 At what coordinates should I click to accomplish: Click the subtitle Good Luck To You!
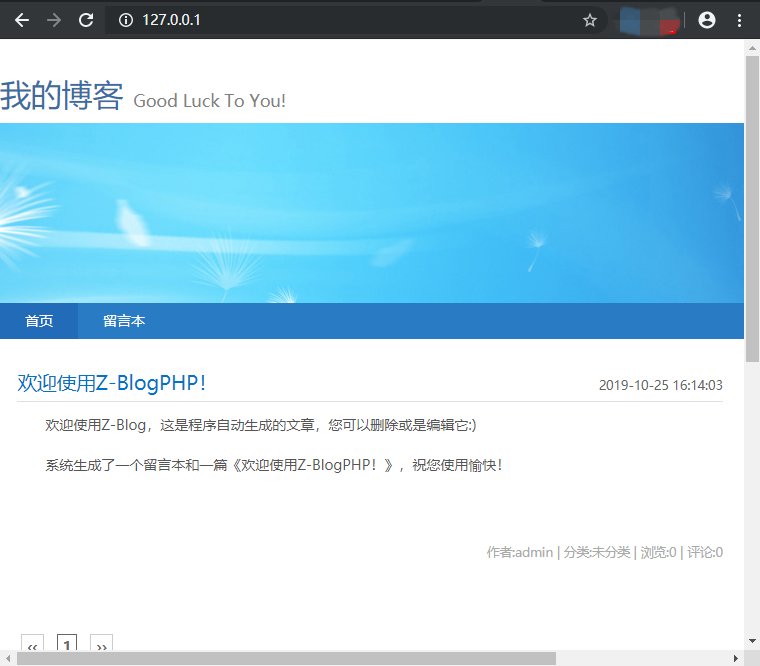209,101
